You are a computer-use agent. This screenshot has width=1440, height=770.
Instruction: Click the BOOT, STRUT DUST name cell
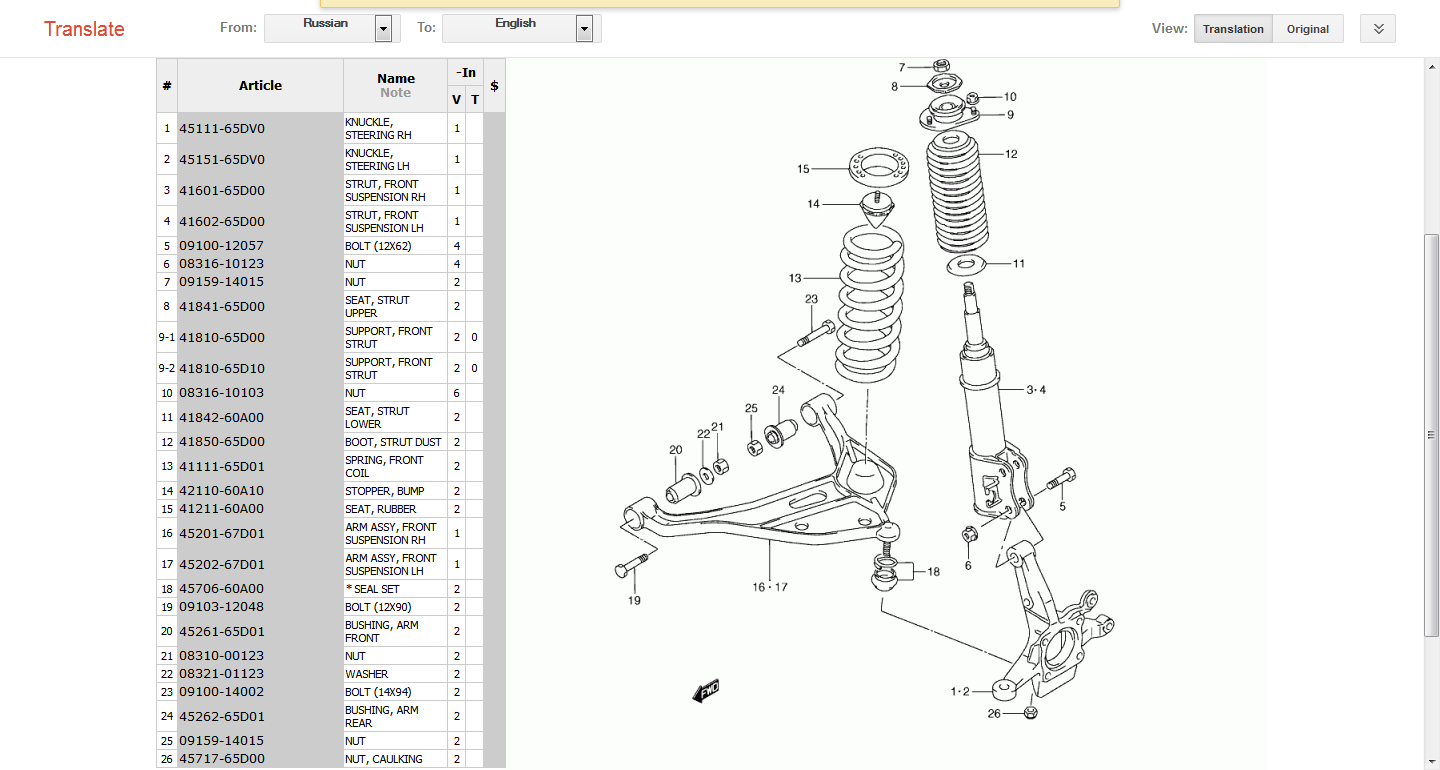pos(395,442)
